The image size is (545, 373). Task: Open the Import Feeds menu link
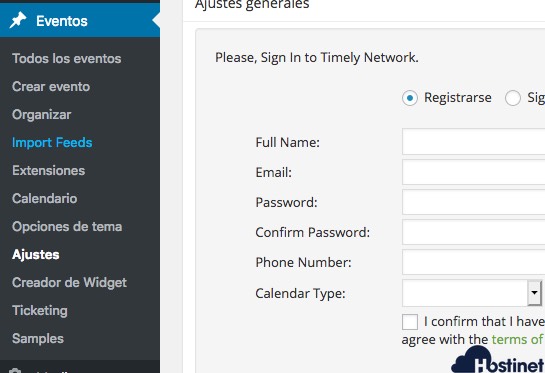[x=52, y=143]
